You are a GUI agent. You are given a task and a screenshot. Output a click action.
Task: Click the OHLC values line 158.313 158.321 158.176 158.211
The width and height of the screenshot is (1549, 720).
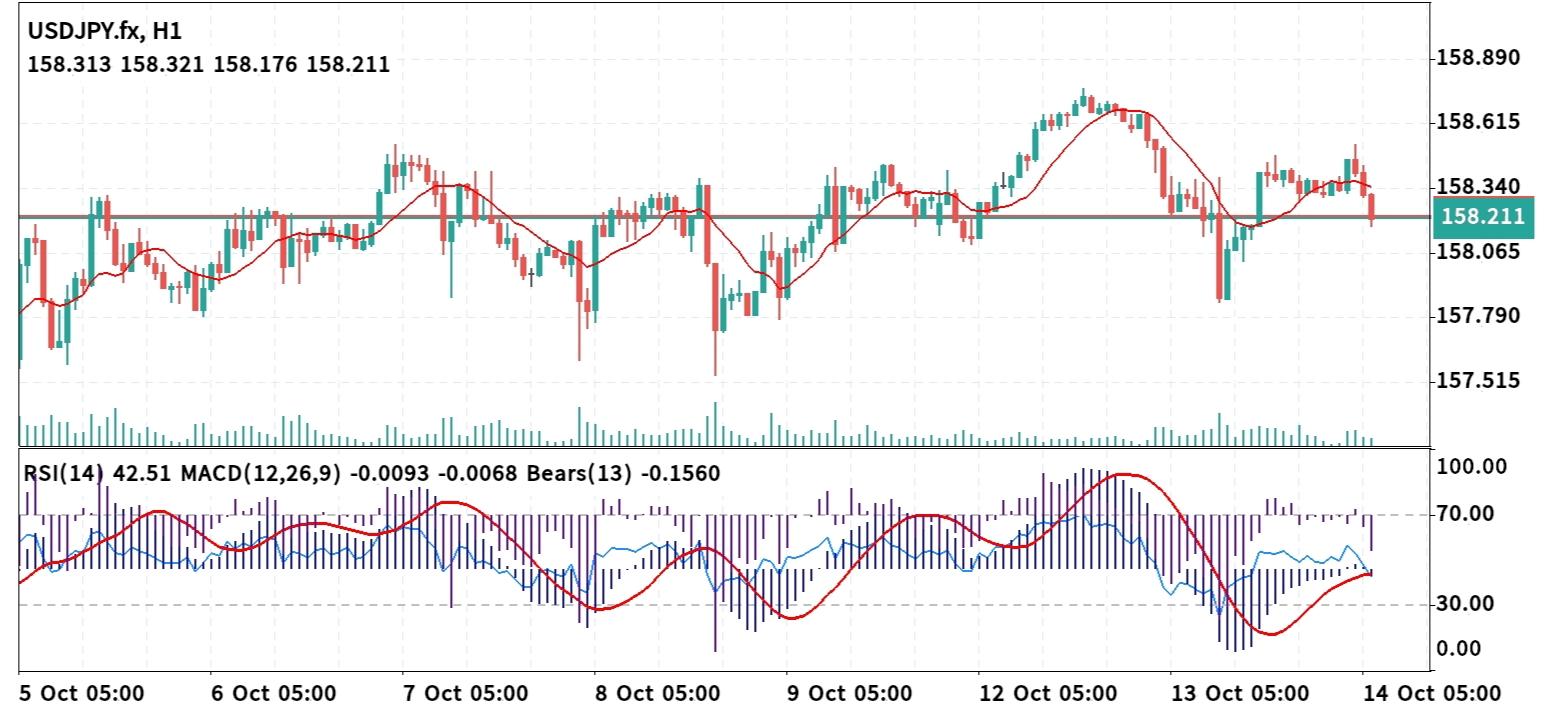click(x=209, y=65)
